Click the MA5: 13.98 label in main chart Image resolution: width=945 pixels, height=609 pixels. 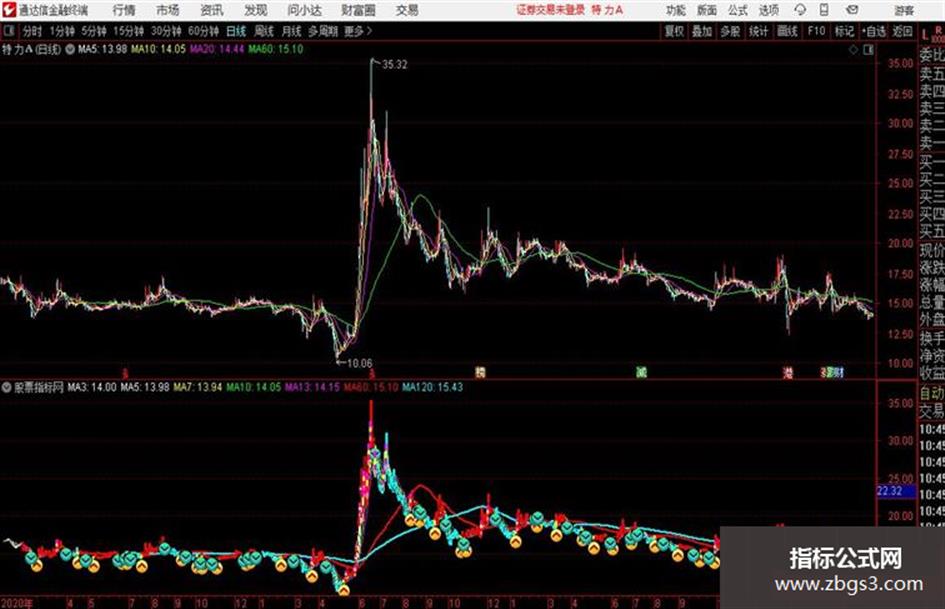point(102,49)
